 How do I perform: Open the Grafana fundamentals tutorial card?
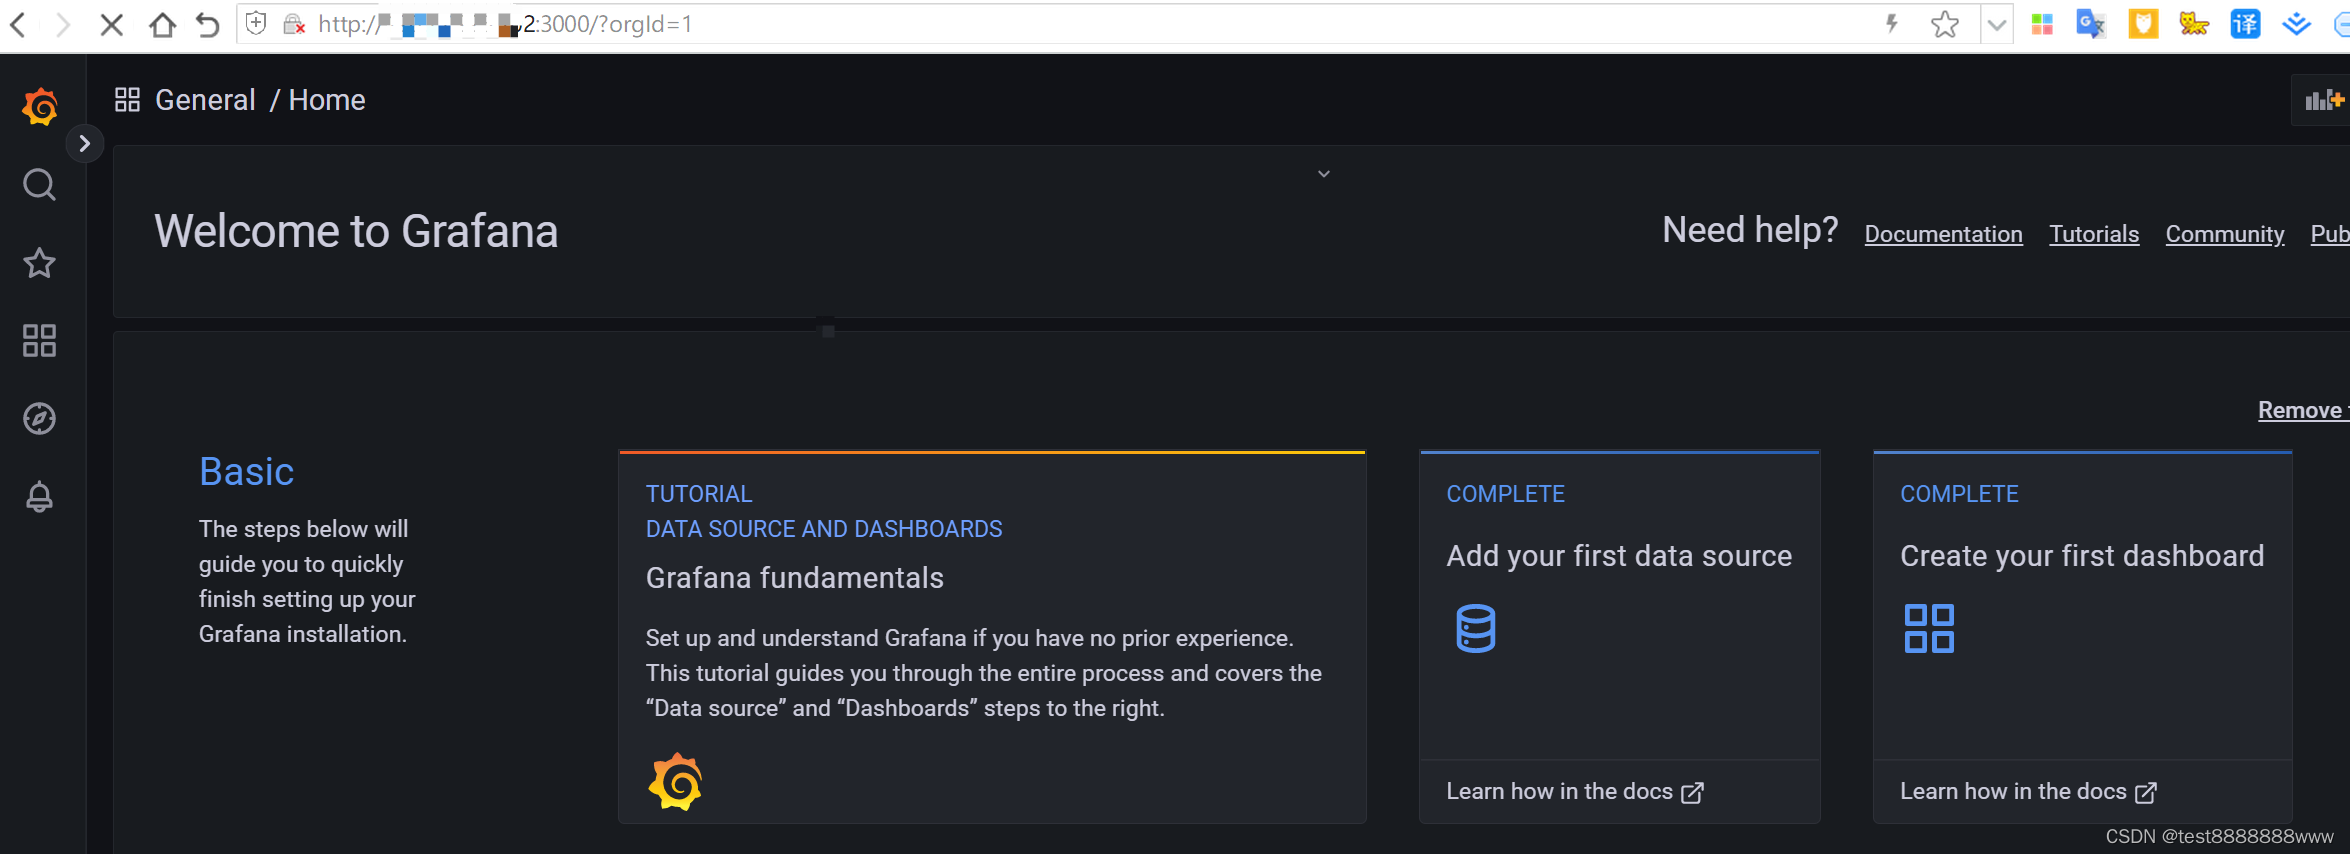click(992, 638)
